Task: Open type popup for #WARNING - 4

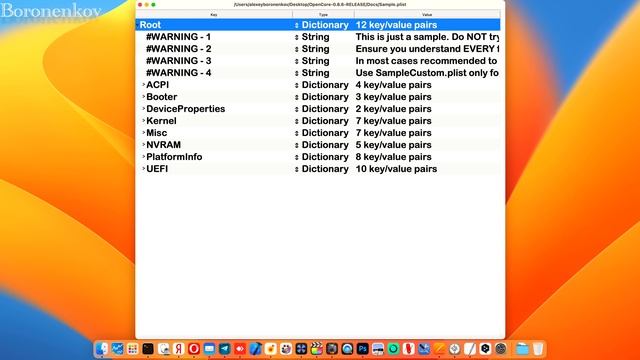Action: coord(297,73)
